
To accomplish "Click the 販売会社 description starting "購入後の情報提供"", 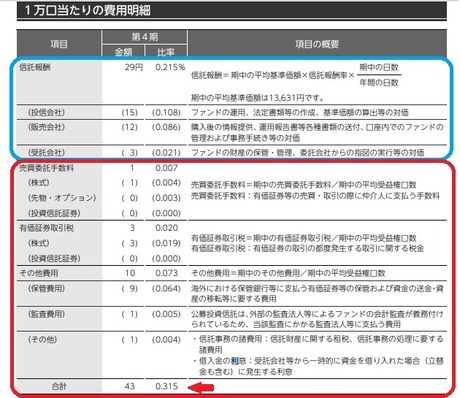I will pyautogui.click(x=317, y=132).
